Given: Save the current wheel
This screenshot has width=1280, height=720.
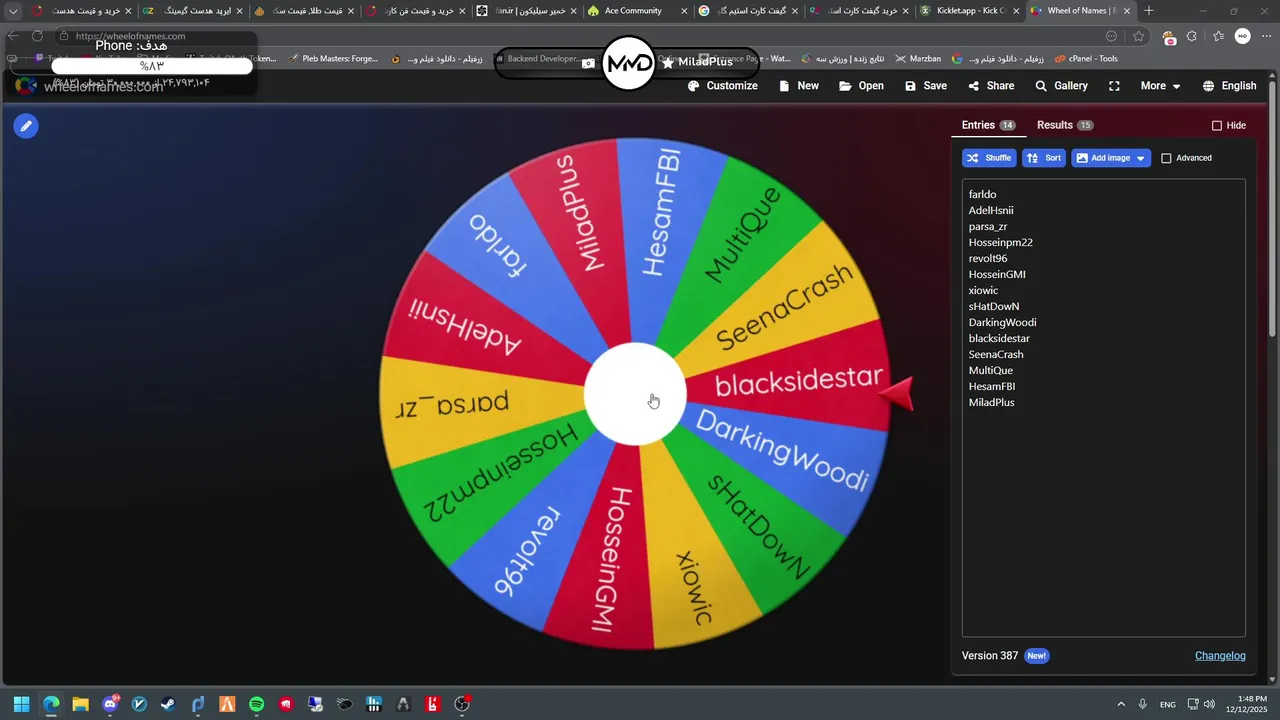Looking at the screenshot, I should click(926, 86).
